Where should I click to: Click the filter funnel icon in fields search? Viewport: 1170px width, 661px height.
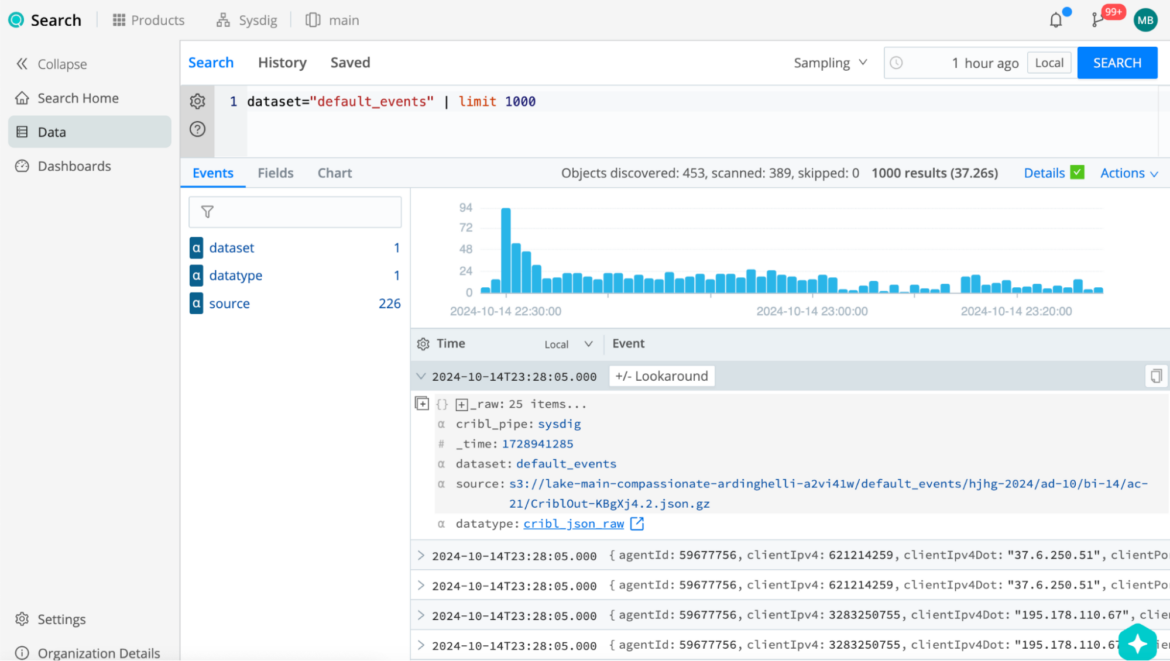(207, 212)
